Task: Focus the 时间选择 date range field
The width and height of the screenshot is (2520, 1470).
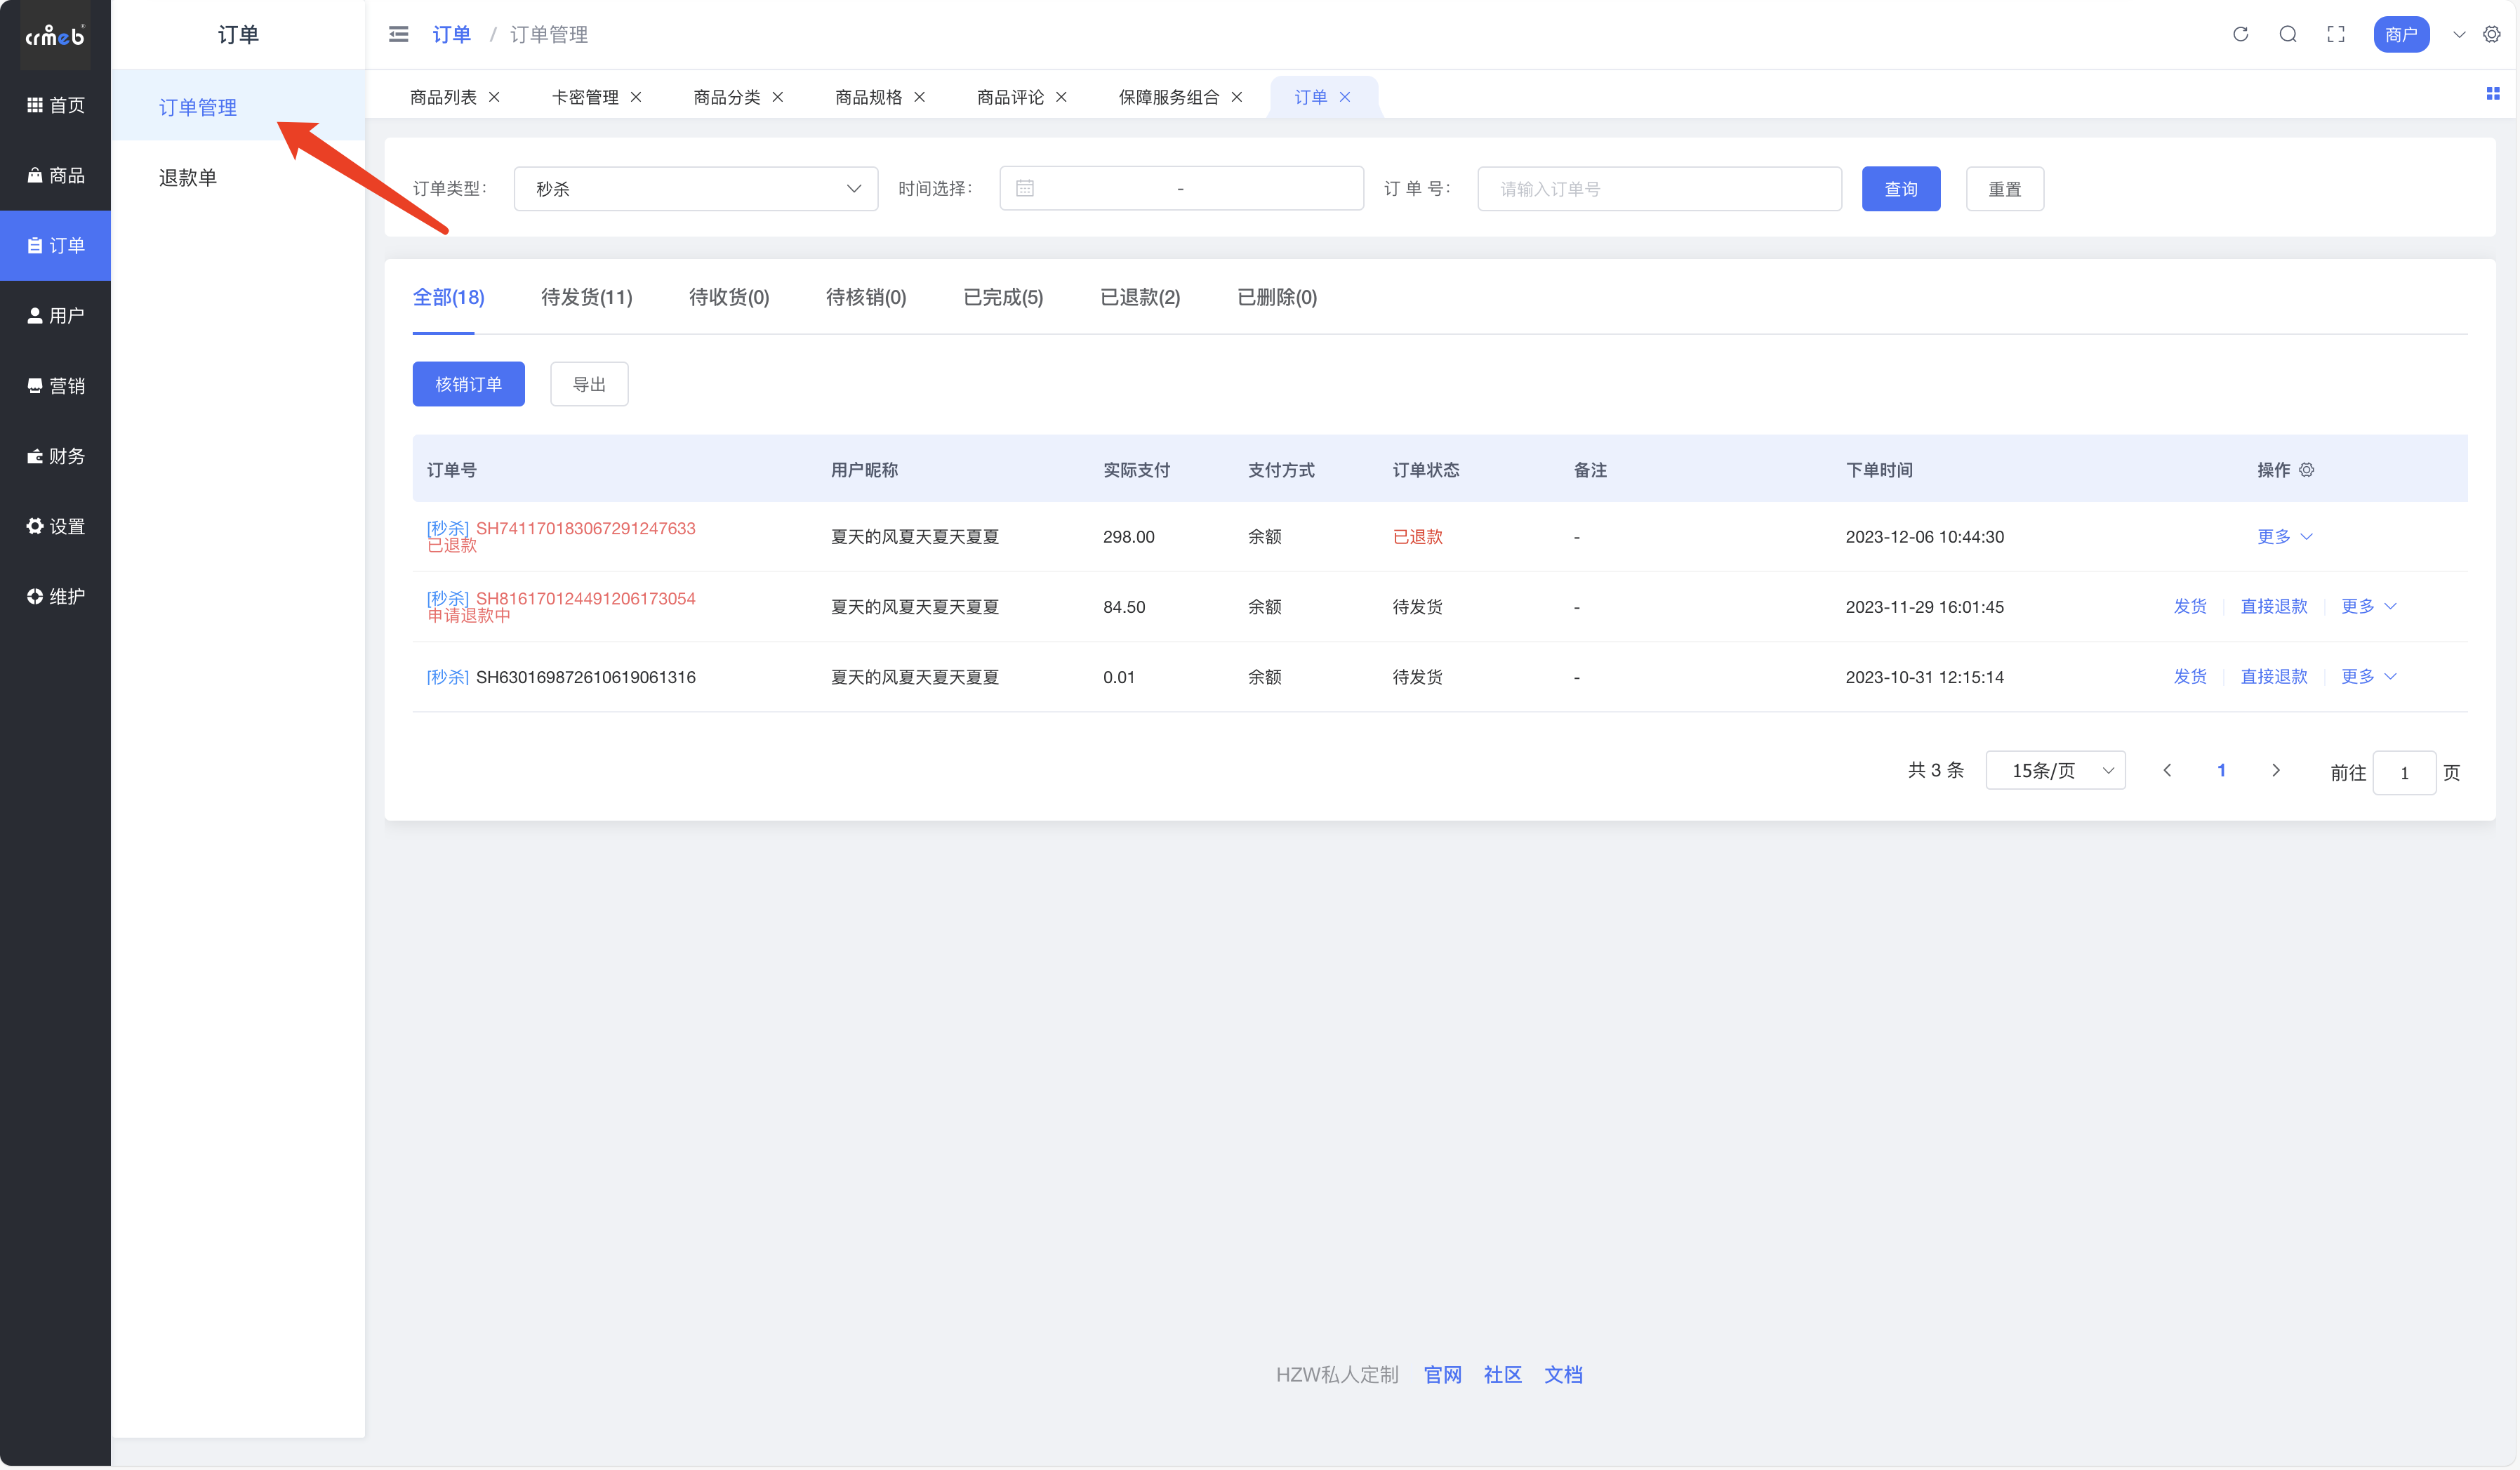Action: point(1181,188)
